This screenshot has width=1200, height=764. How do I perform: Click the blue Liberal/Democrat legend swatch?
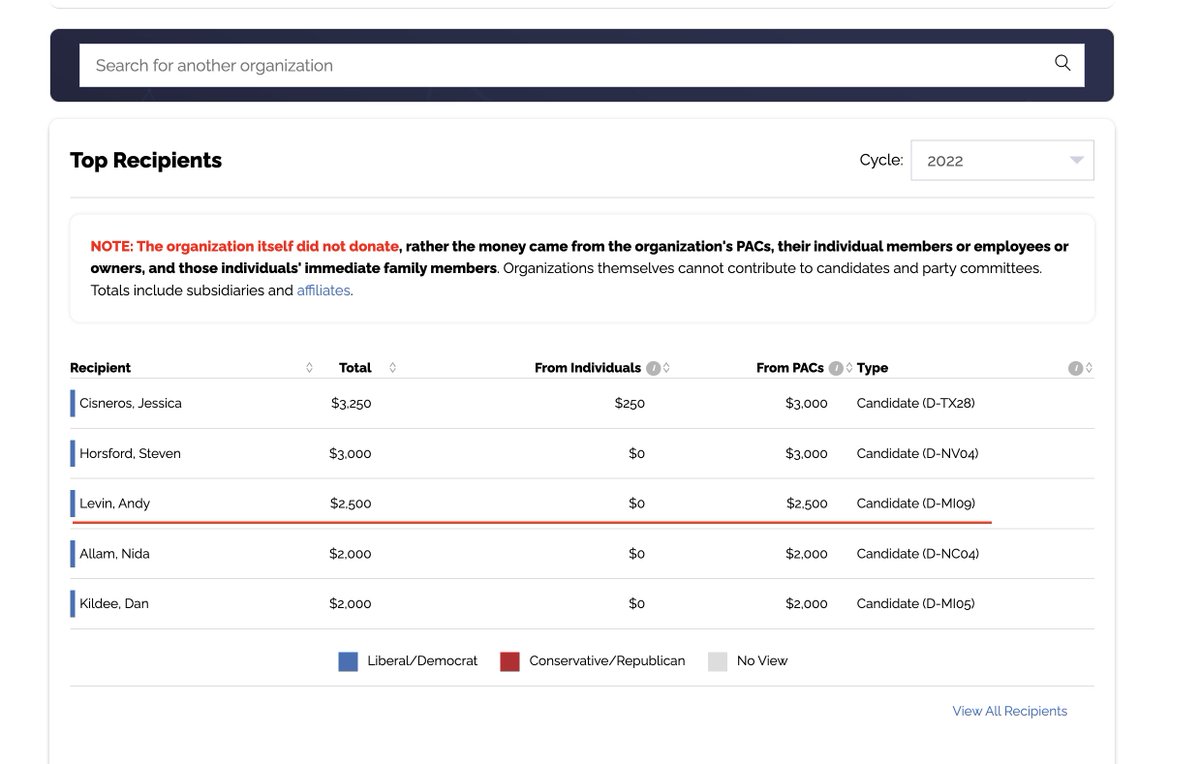coord(348,661)
